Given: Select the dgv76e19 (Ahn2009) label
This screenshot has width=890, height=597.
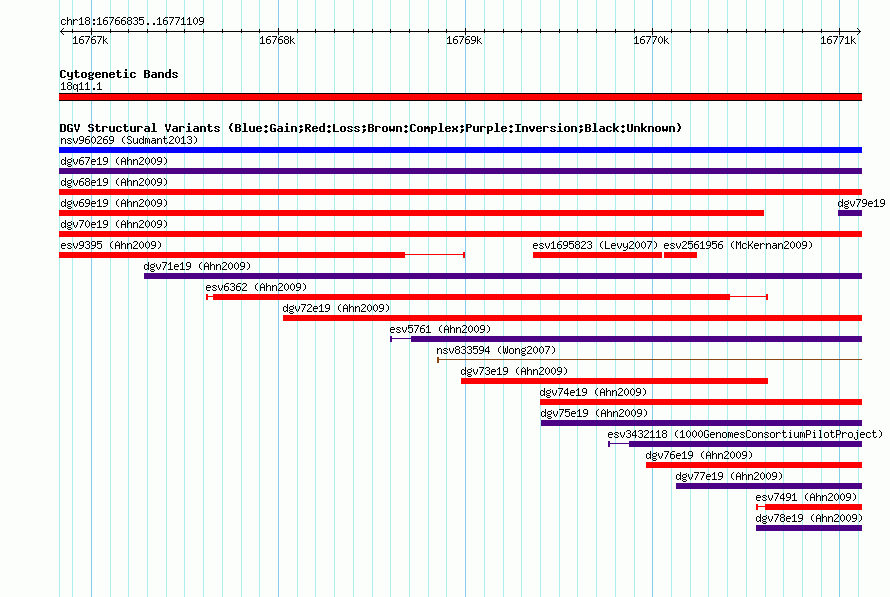Looking at the screenshot, I should 699,455.
